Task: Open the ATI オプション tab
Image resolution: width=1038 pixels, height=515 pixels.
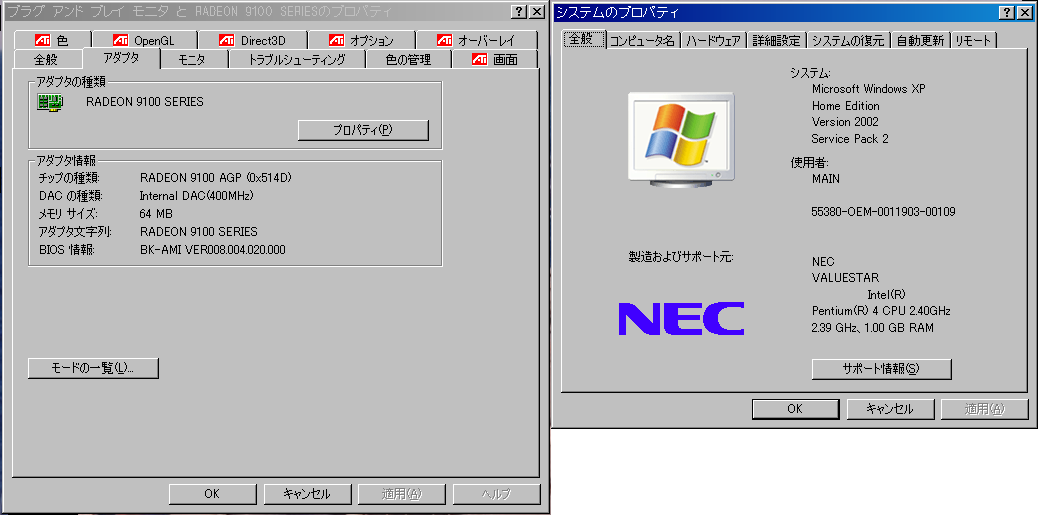Action: (361, 40)
